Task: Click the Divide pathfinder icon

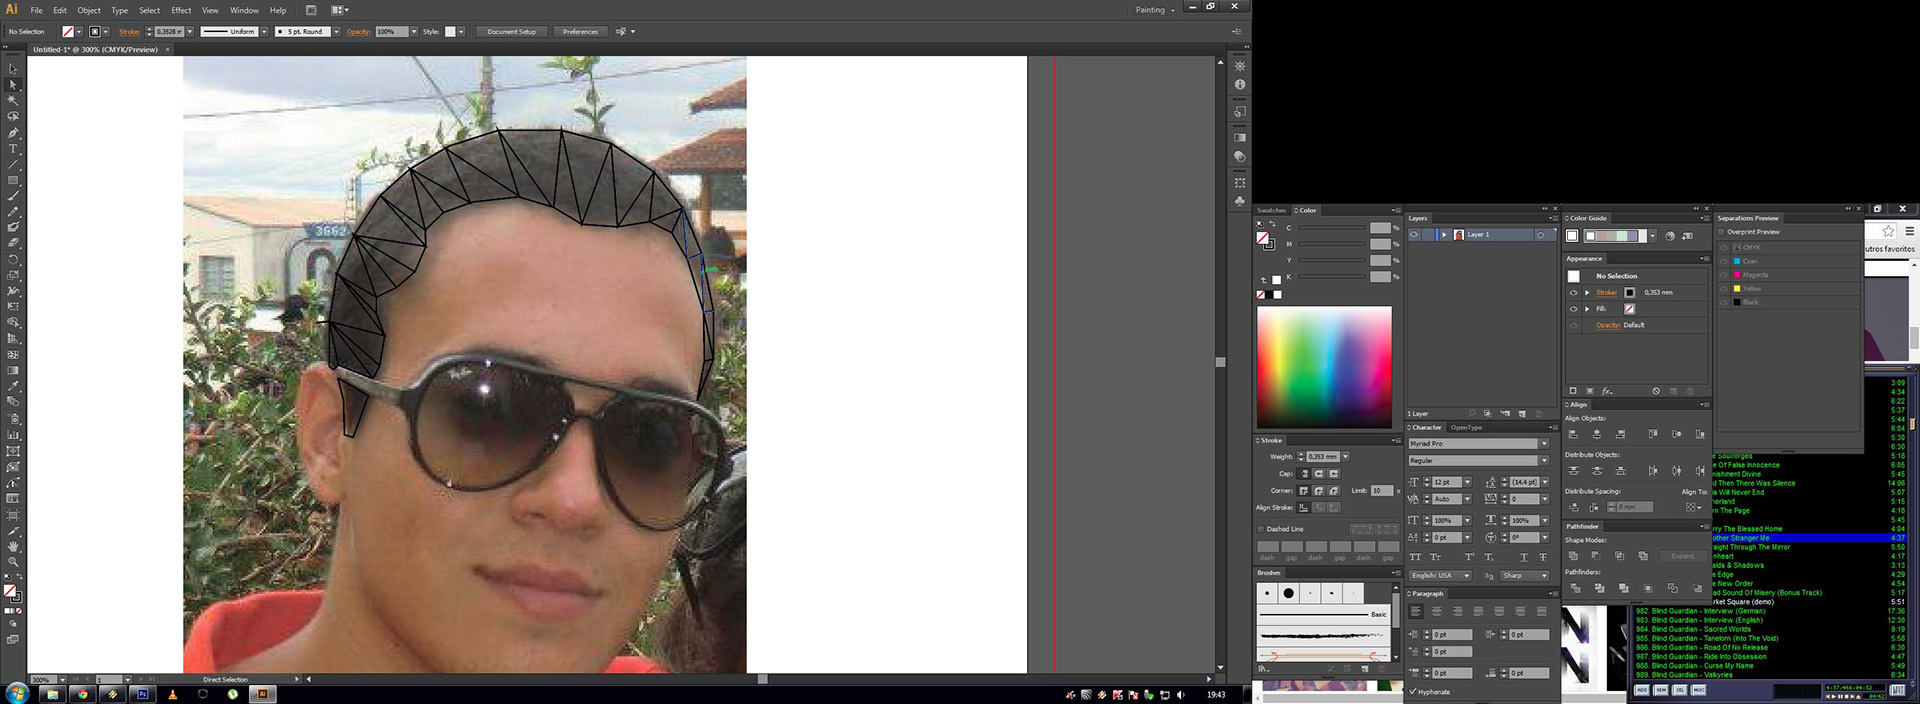Action: click(x=1575, y=588)
